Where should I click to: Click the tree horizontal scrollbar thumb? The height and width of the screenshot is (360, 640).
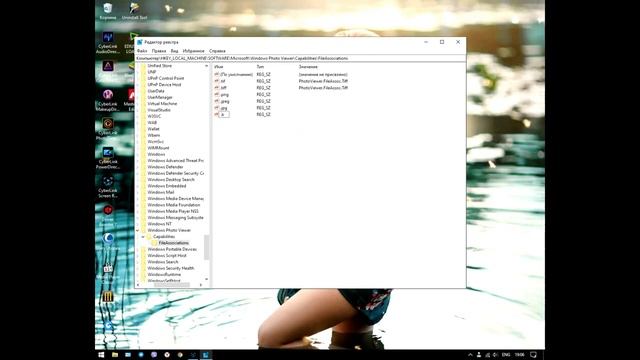171,285
